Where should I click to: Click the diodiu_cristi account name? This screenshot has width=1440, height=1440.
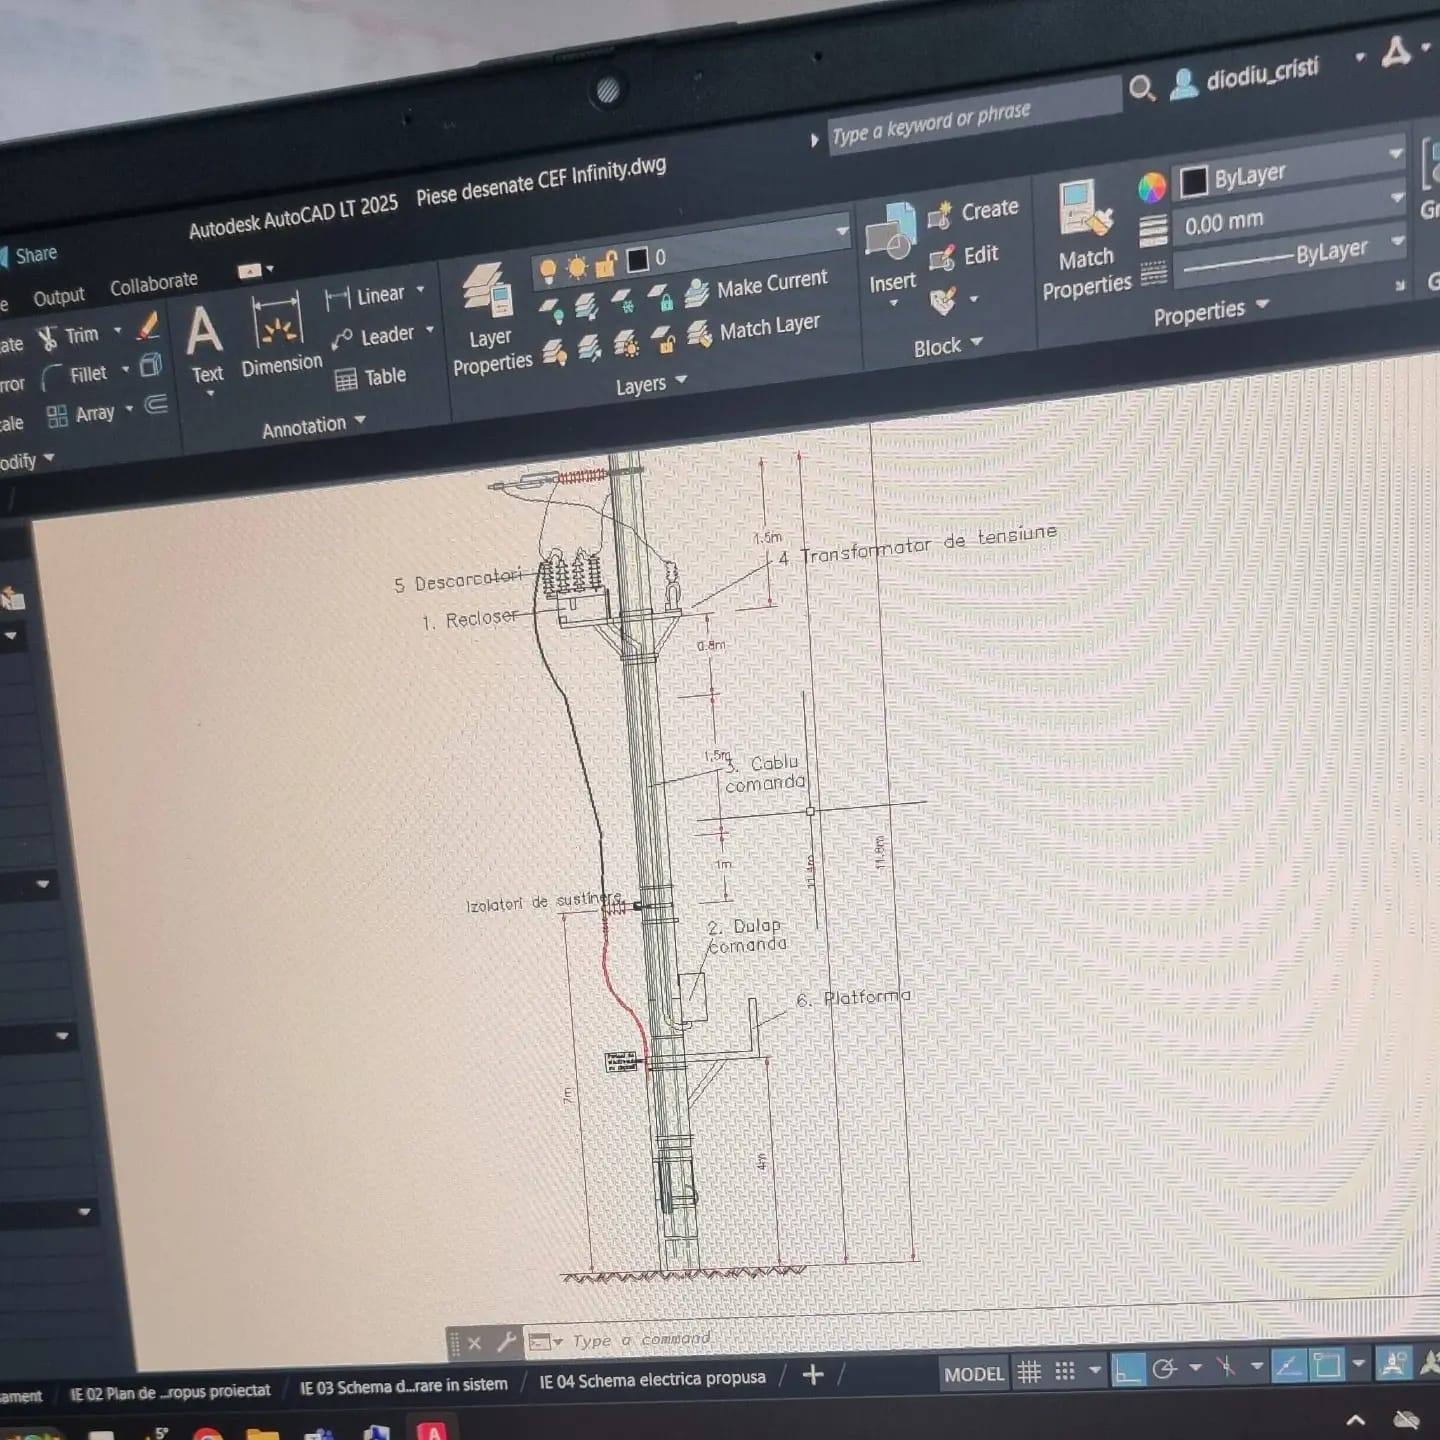(1262, 74)
